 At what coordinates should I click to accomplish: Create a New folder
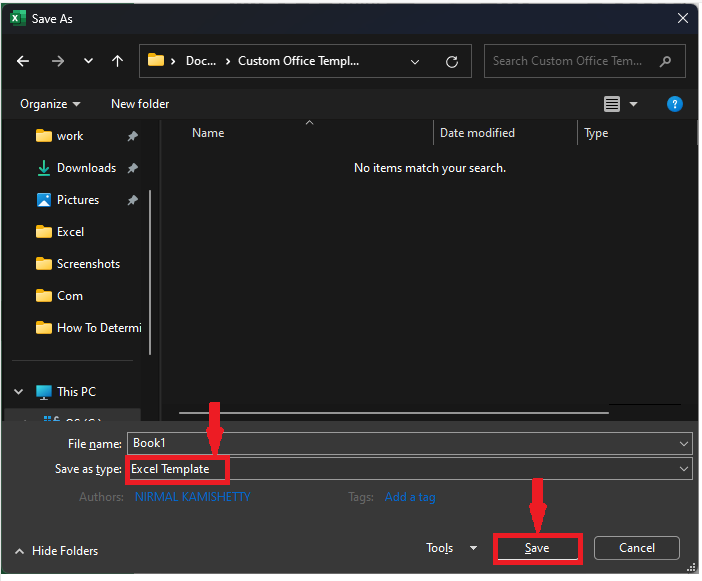140,104
